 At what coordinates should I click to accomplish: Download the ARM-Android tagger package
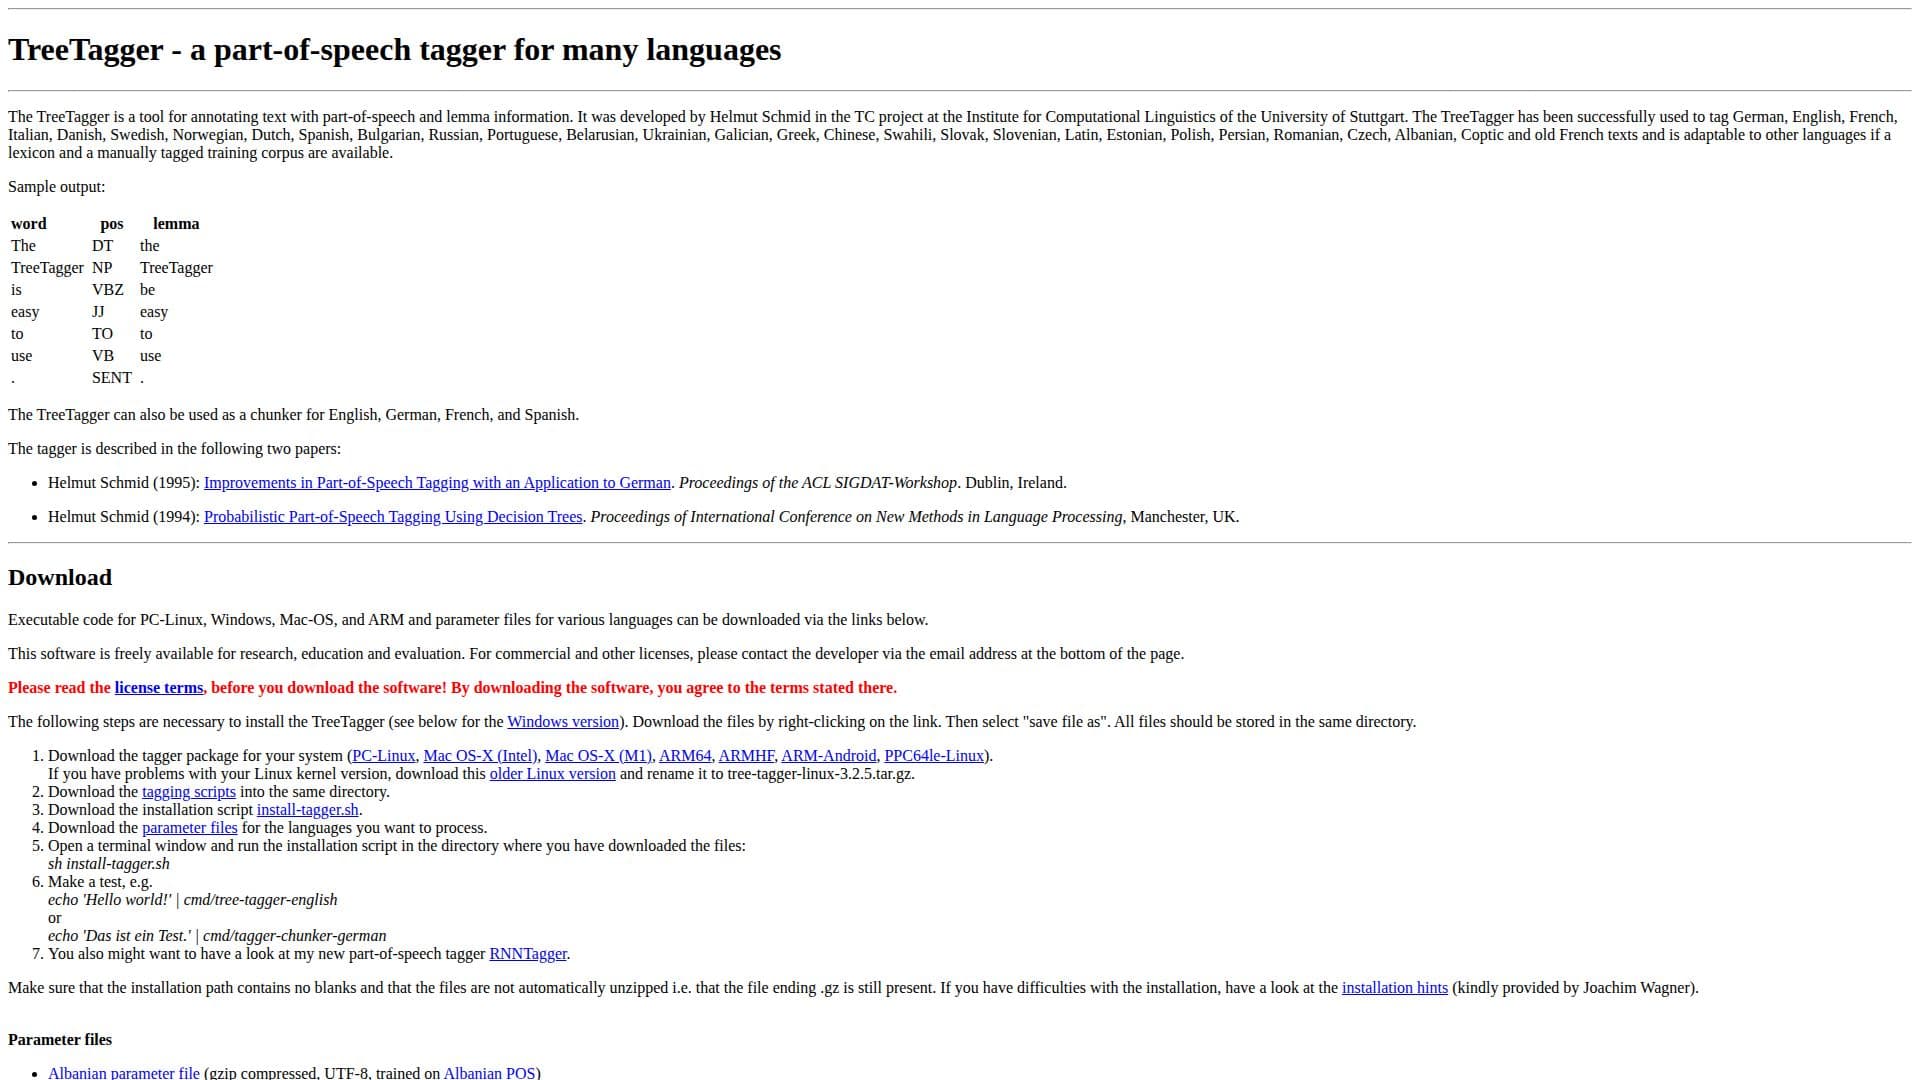828,756
